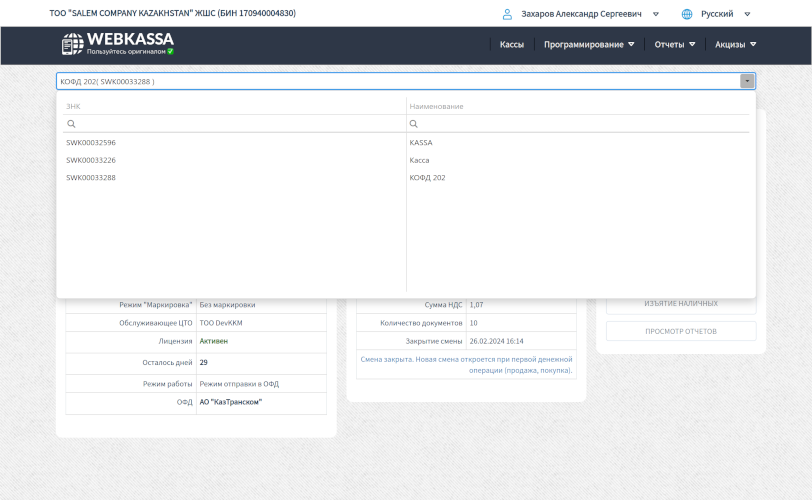812x500 pixels.
Task: Click the shift closing date 26.02.2024 16:14
Action: point(496,341)
